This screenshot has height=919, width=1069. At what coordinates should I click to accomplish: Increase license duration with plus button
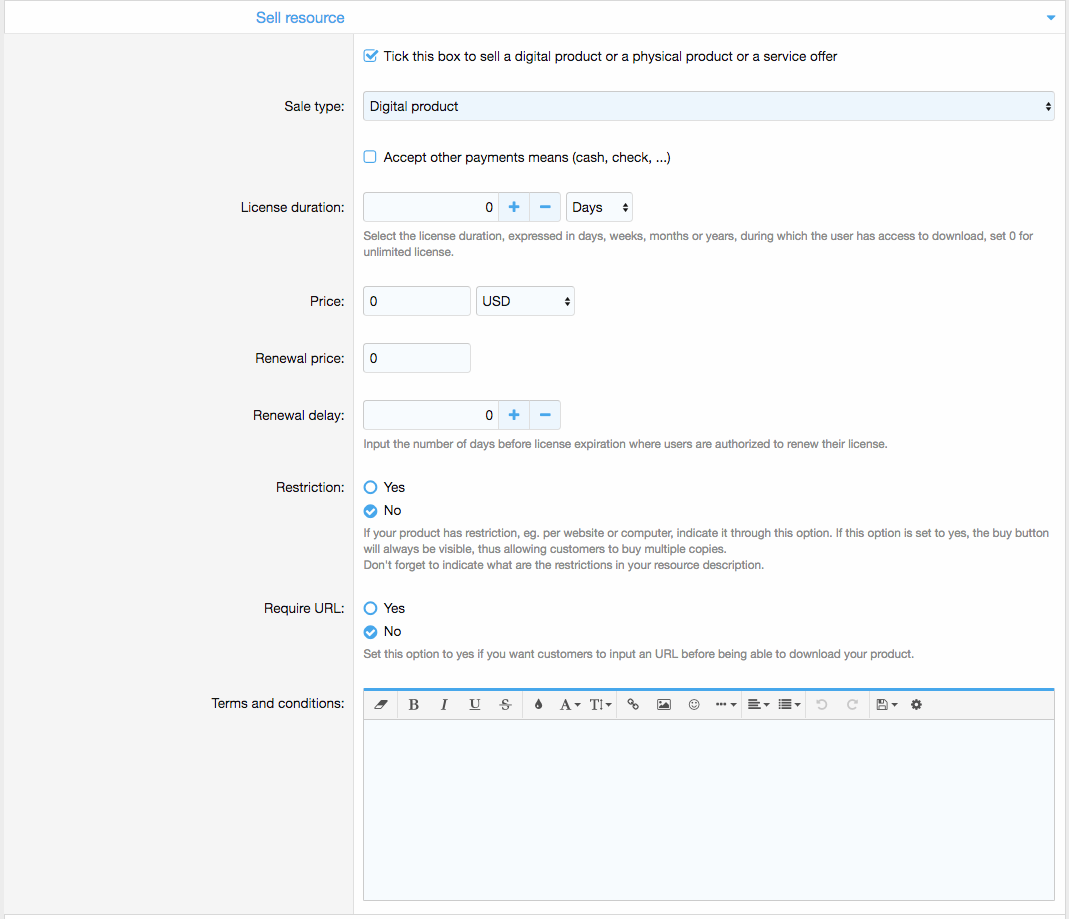[514, 207]
